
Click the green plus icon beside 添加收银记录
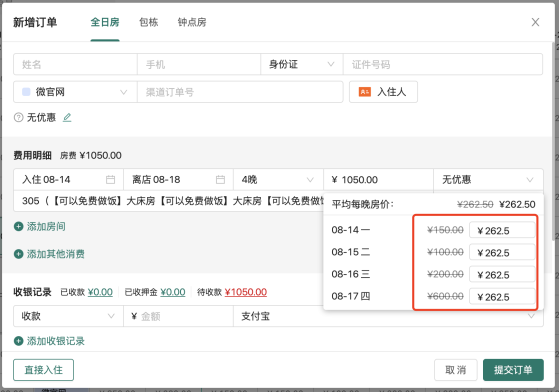coord(19,341)
